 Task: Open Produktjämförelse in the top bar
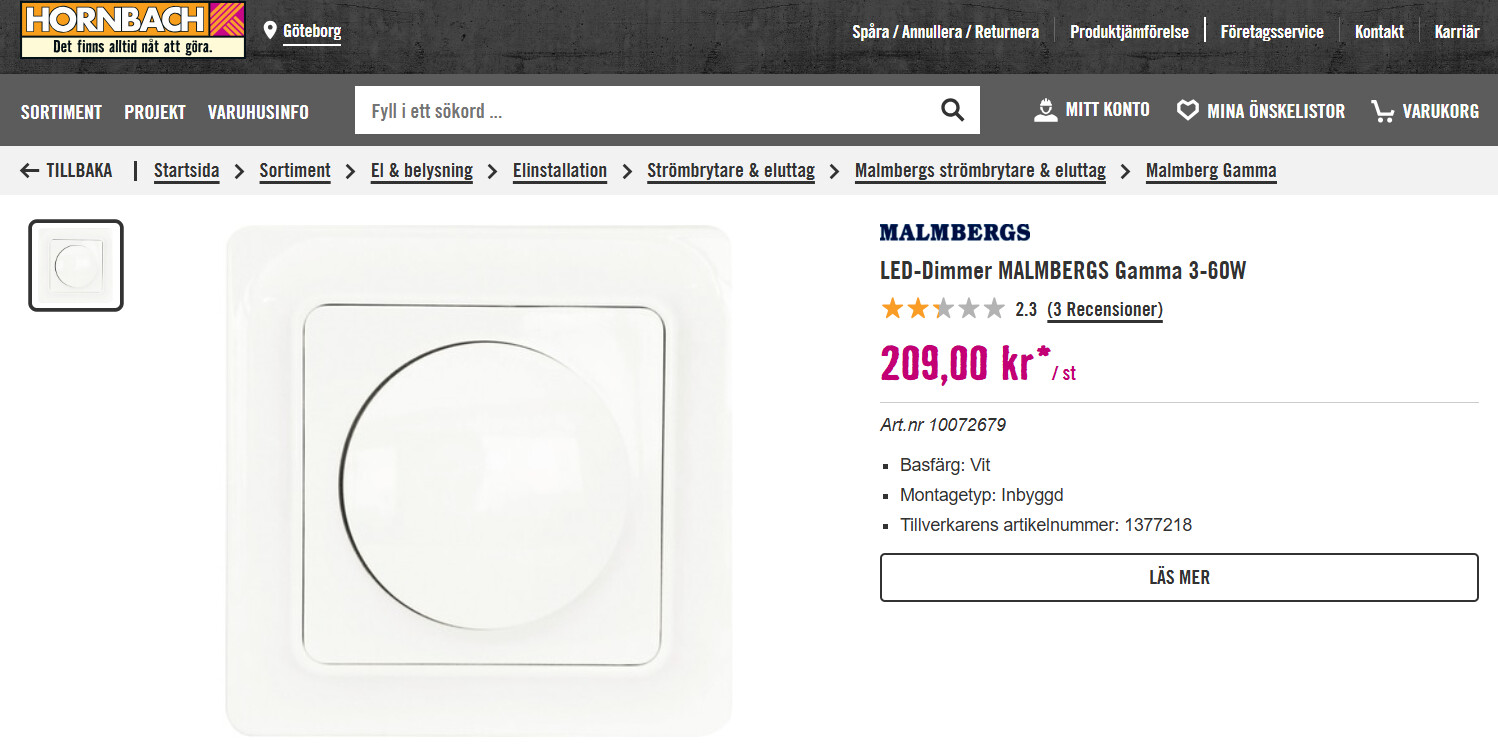(x=1129, y=32)
